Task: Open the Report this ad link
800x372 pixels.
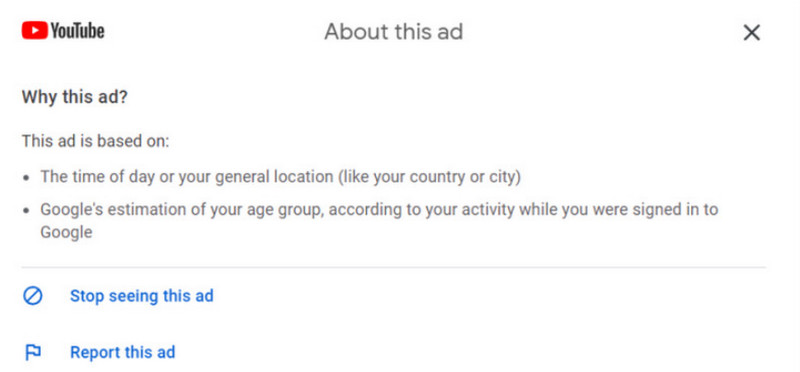Action: tap(122, 352)
